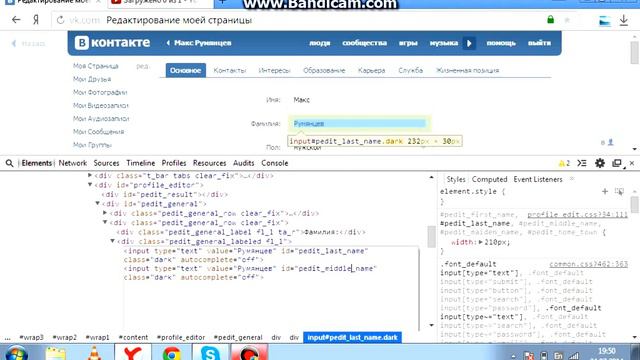Change DevTools dock side icon

pos(617,163)
